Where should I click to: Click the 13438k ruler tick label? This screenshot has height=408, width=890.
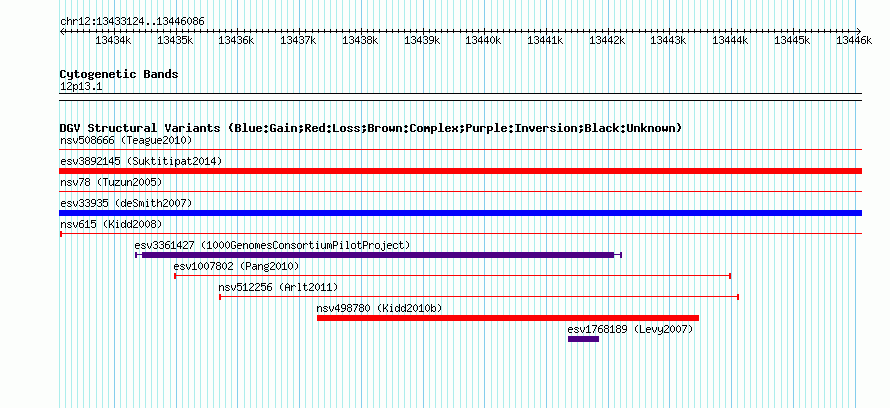click(360, 40)
